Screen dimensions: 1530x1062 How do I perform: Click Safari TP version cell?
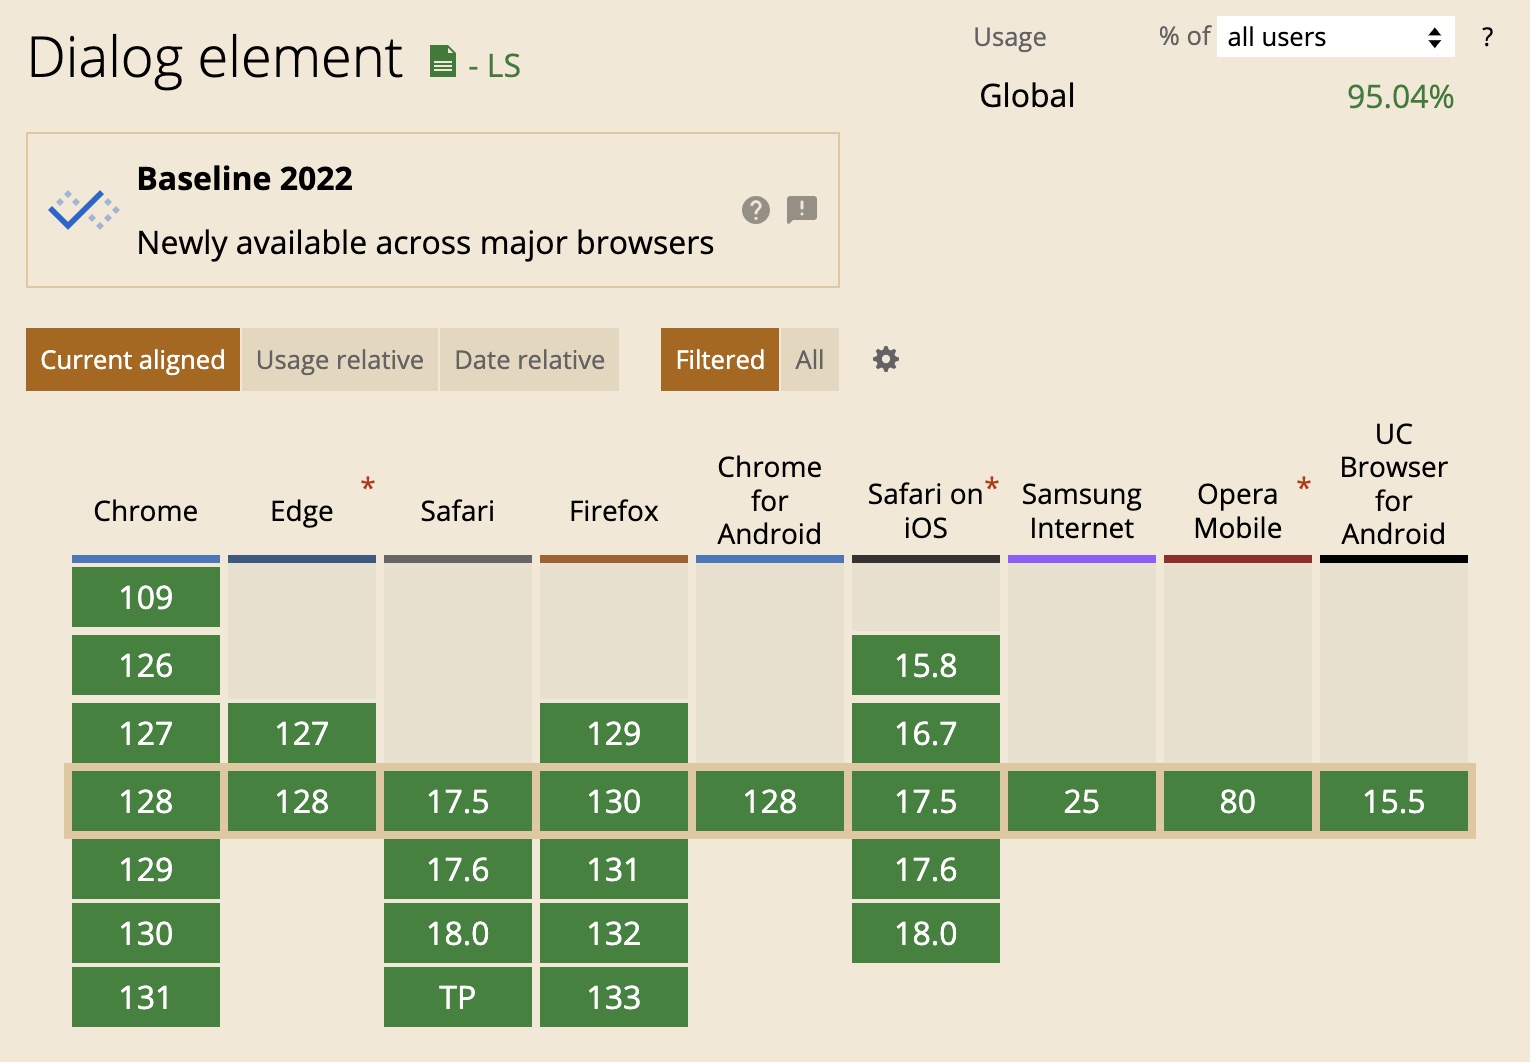click(458, 997)
